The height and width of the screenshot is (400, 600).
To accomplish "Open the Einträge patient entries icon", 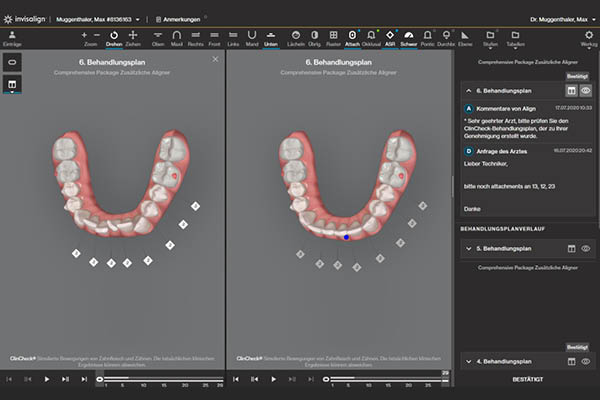I will (12, 39).
